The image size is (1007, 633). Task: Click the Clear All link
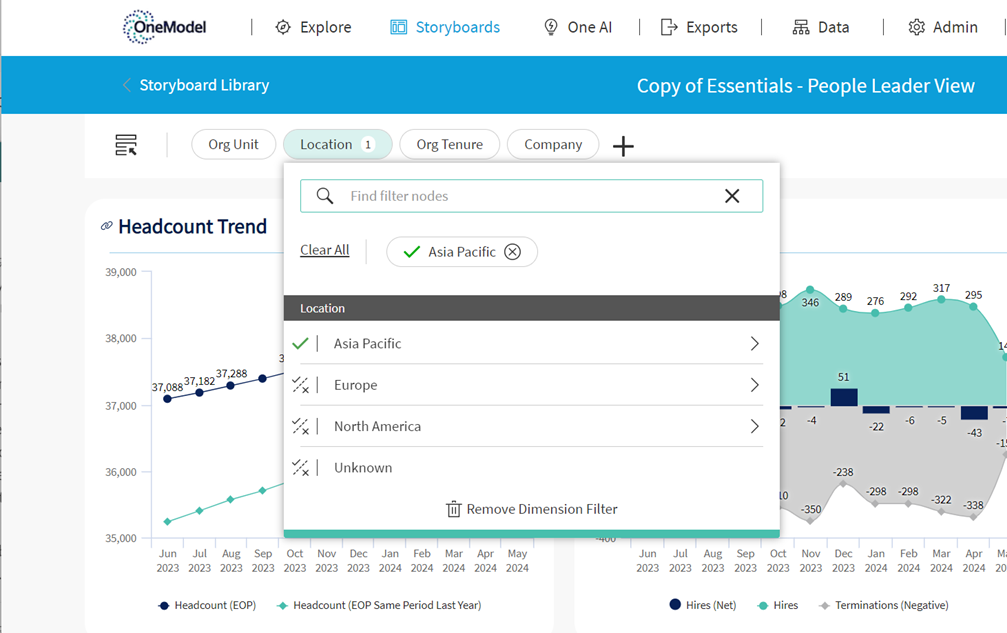point(324,250)
